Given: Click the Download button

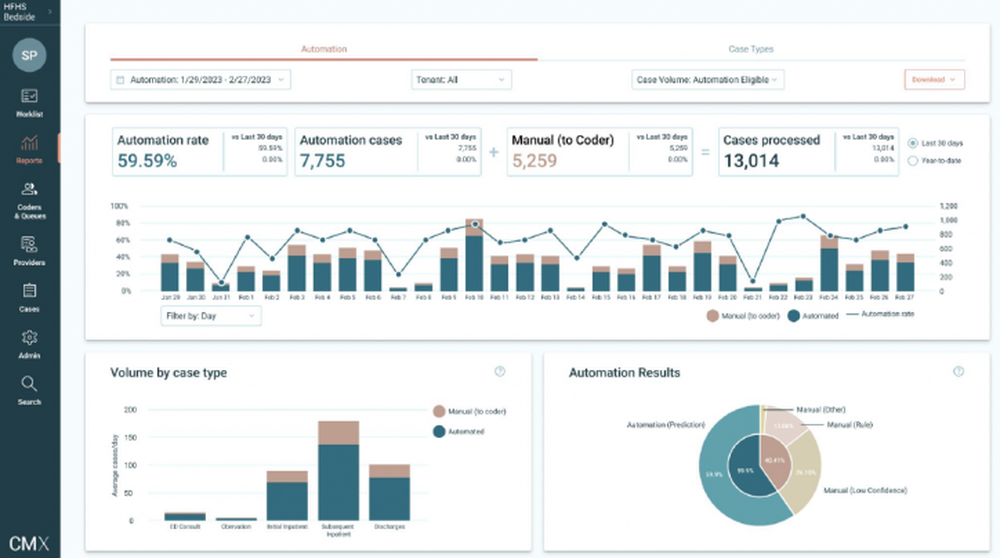Looking at the screenshot, I should [934, 80].
